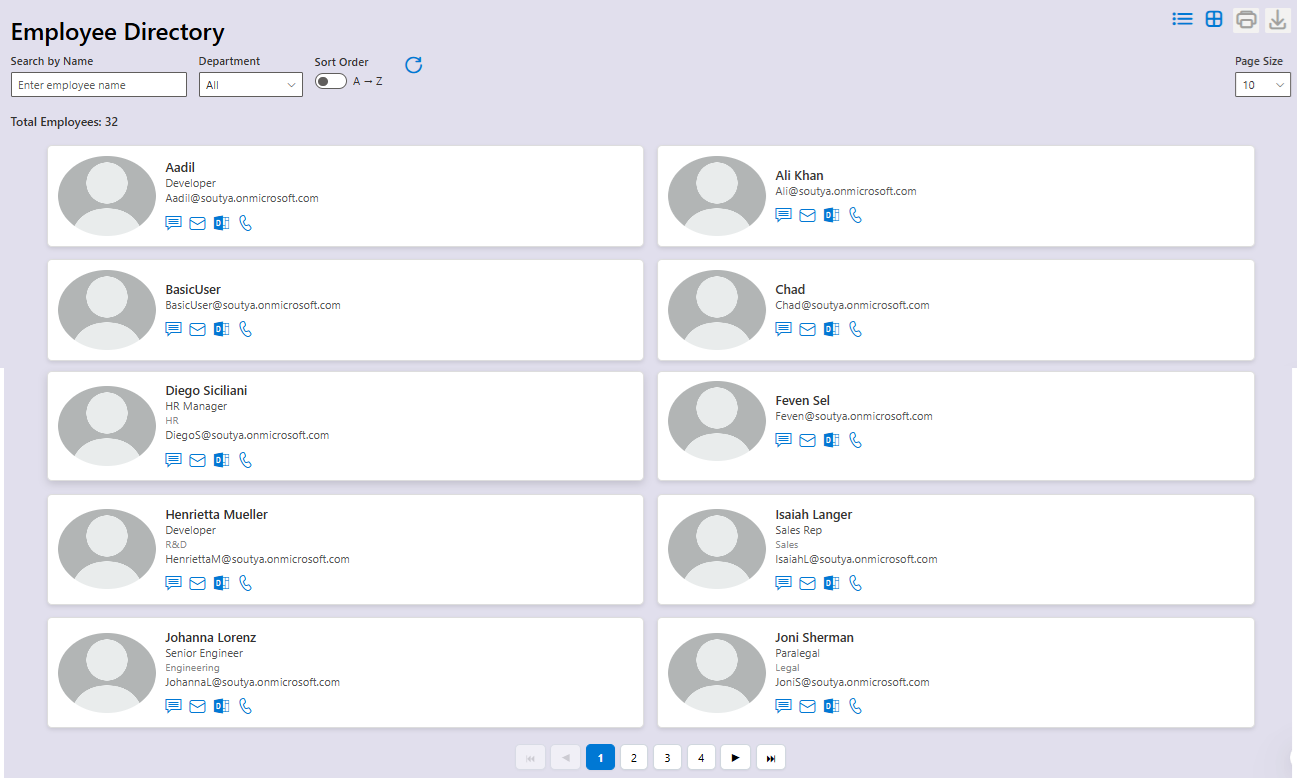Switch to grid view

[1214, 18]
